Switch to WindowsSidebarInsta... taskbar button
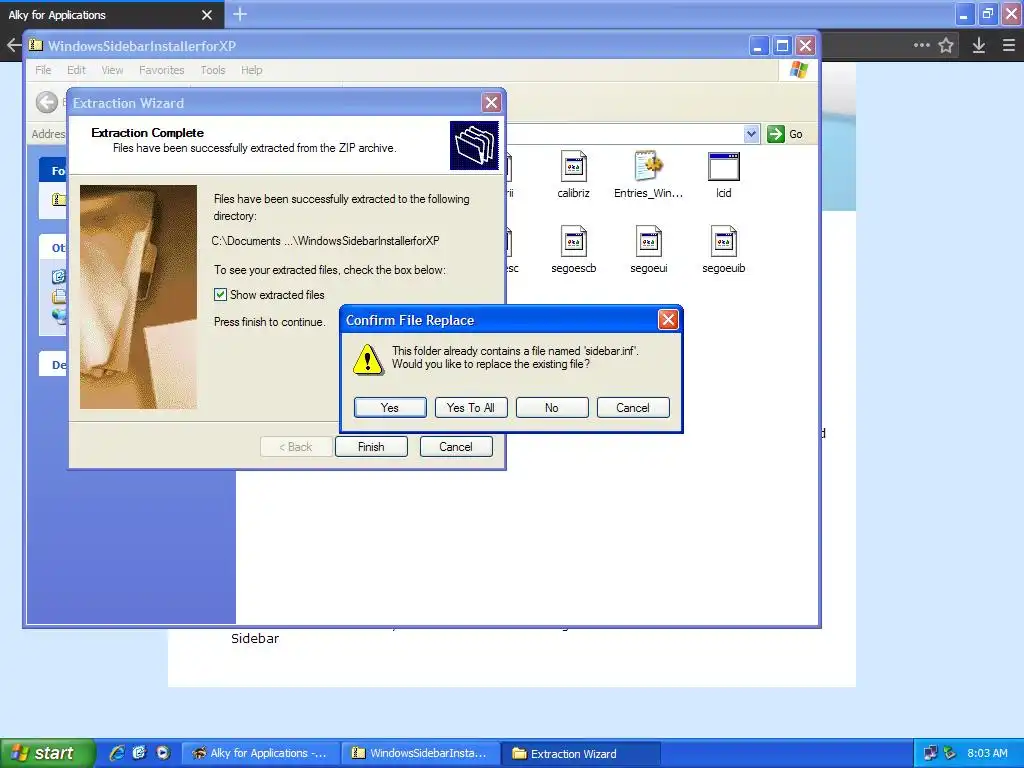 (x=420, y=753)
